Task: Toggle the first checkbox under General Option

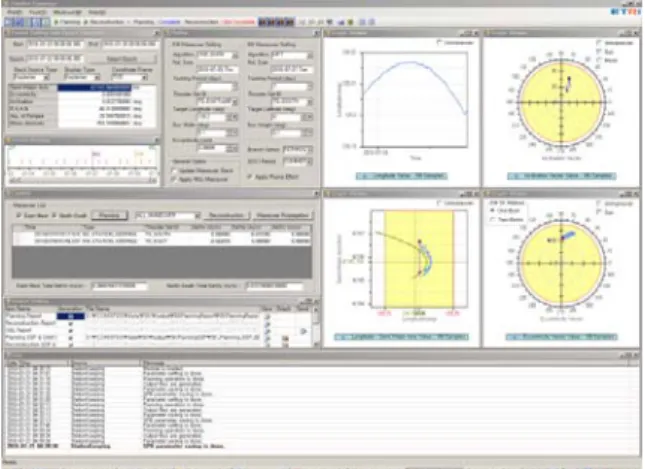Action: click(x=174, y=170)
